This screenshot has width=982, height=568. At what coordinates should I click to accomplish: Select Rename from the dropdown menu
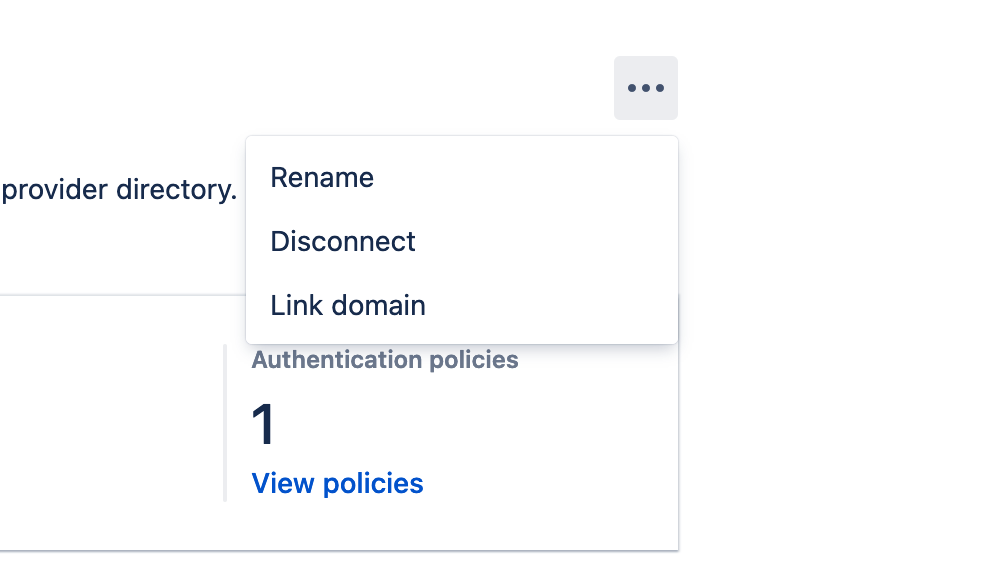pyautogui.click(x=322, y=177)
